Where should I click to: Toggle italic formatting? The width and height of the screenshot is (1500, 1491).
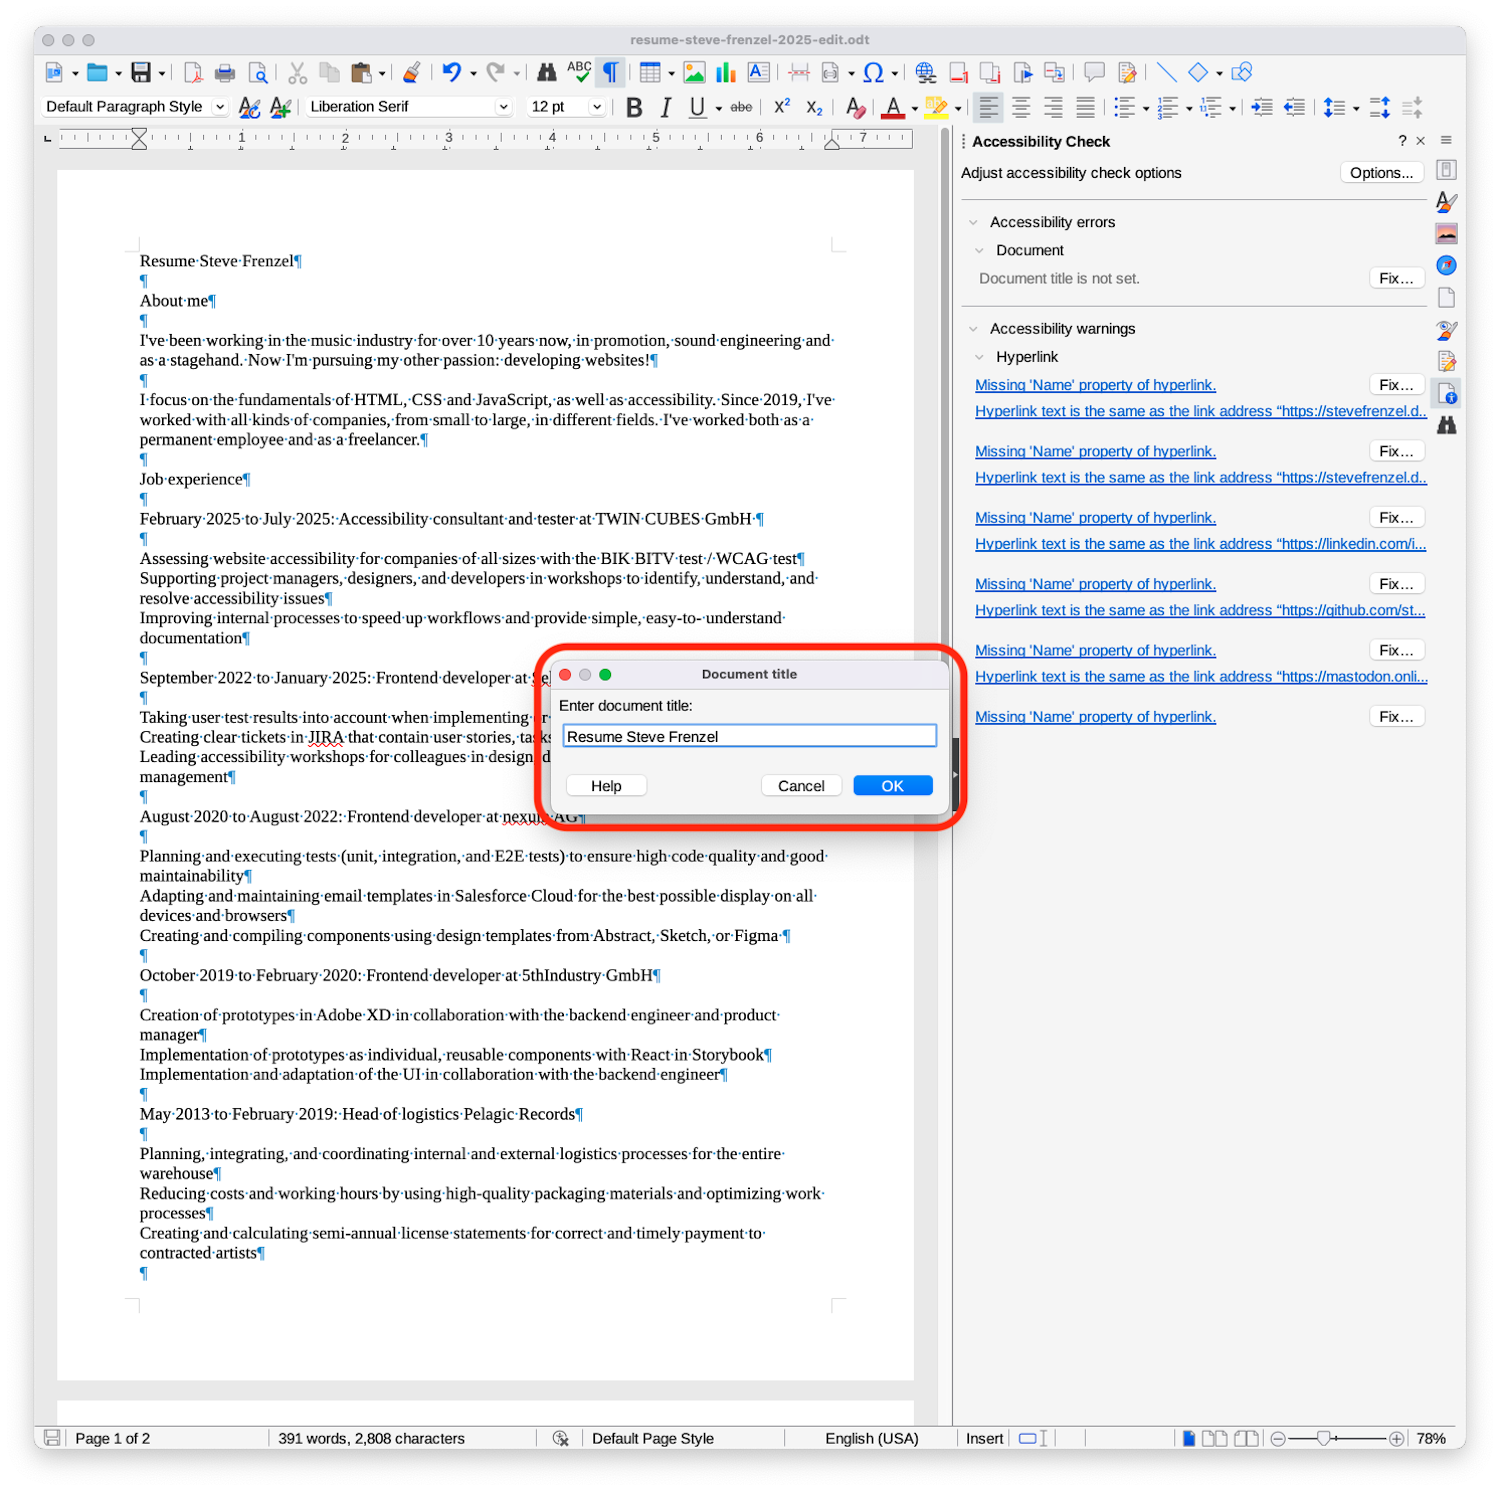[x=666, y=108]
